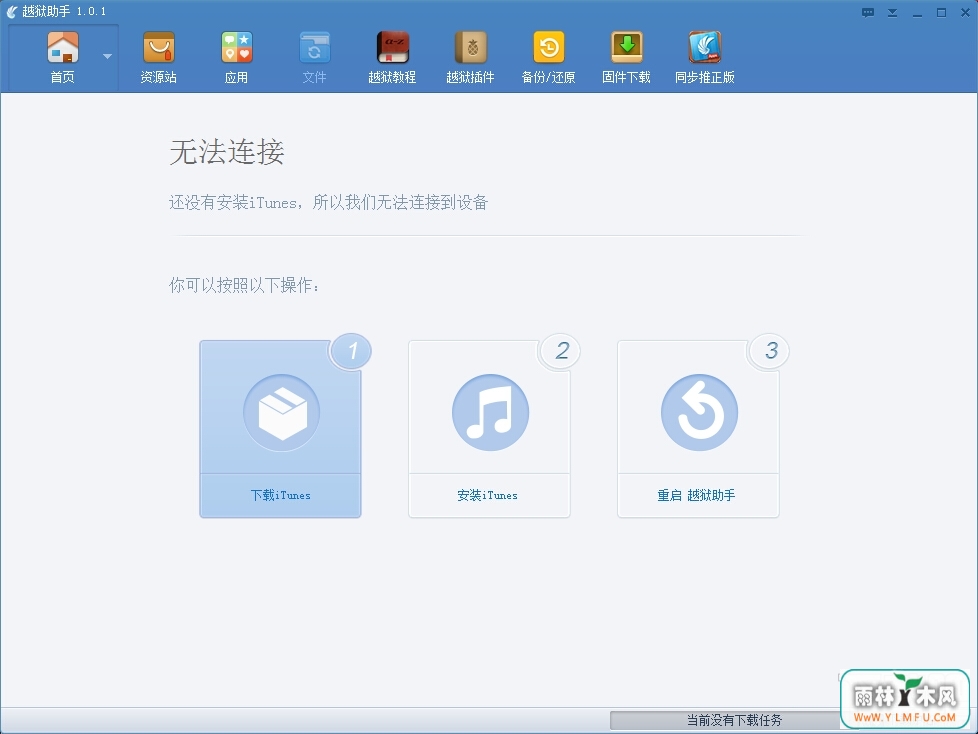Viewport: 978px width, 734px height.
Task: Open the feedback chat icon in title bar
Action: coord(868,12)
